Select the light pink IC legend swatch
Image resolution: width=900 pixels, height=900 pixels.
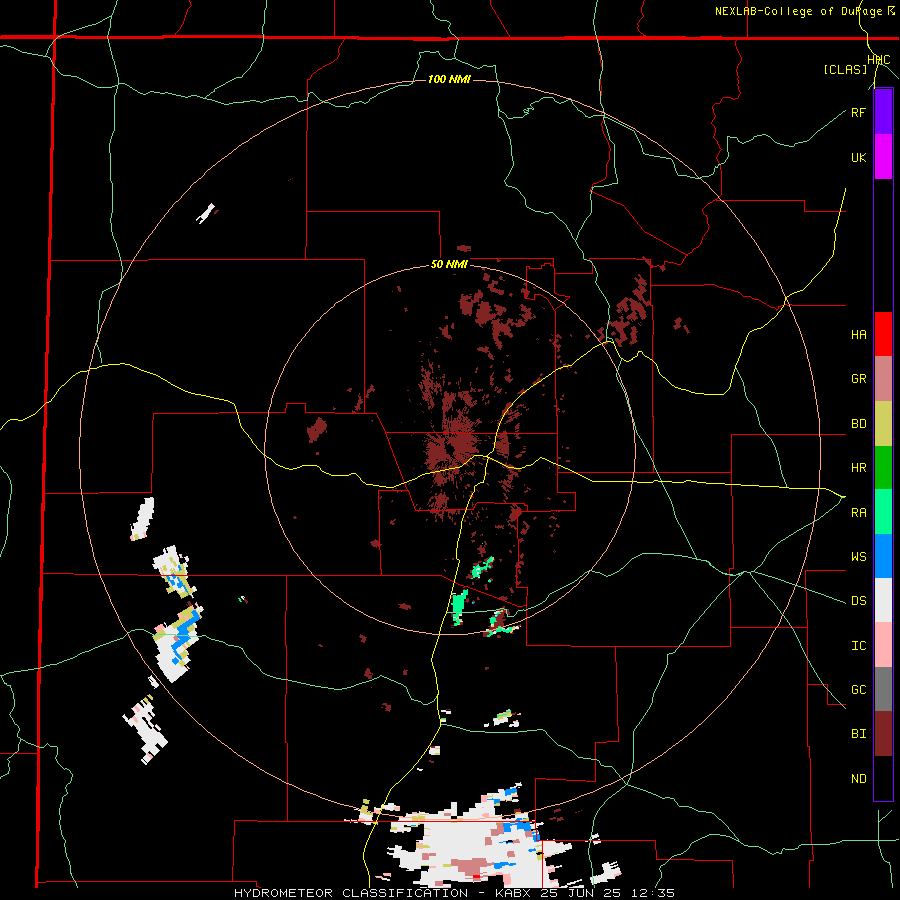coord(883,645)
